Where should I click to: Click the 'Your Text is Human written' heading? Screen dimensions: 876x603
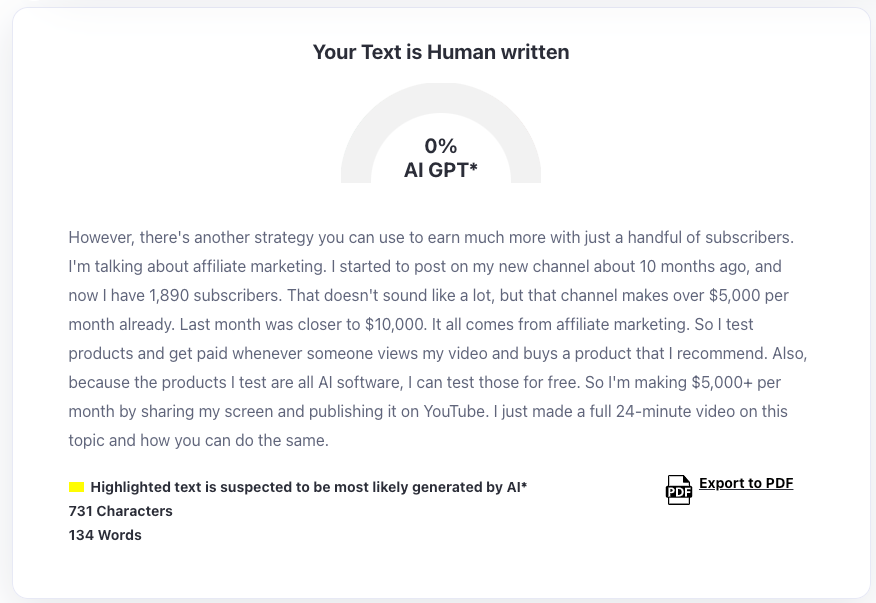(441, 52)
